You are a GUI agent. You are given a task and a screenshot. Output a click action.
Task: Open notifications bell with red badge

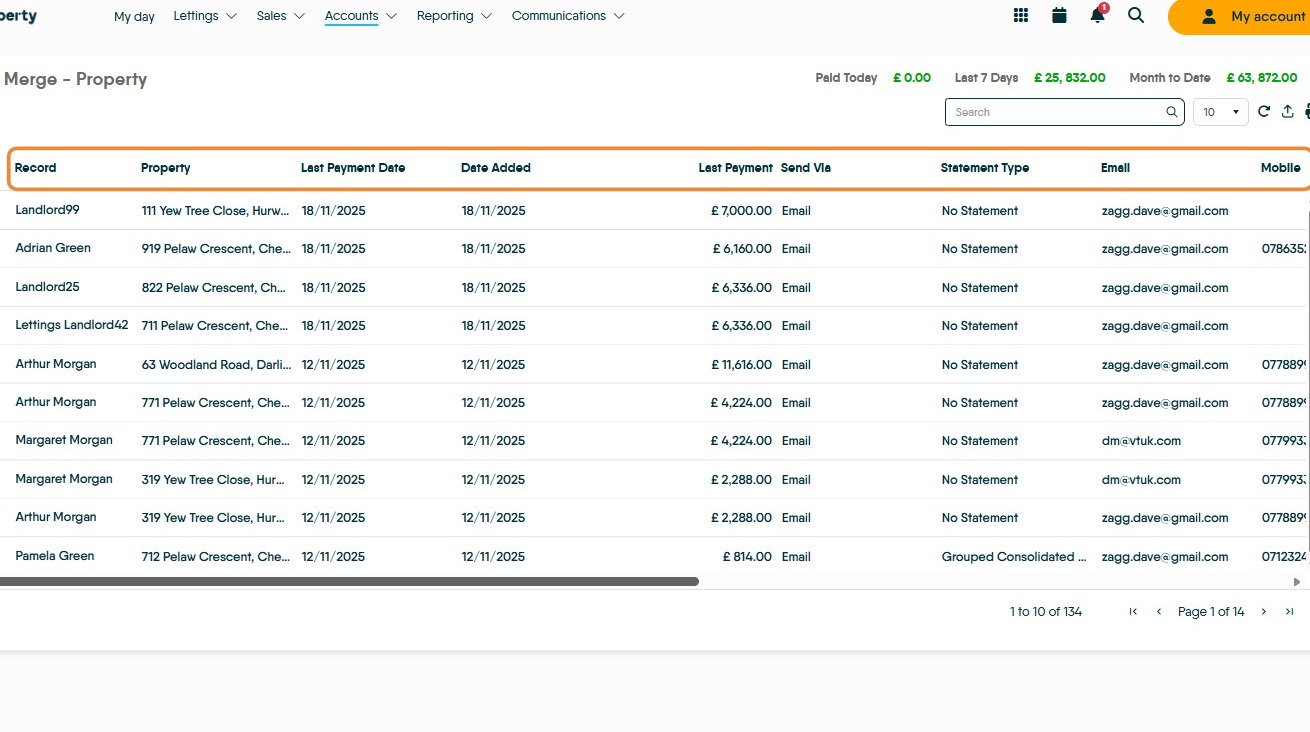1098,16
